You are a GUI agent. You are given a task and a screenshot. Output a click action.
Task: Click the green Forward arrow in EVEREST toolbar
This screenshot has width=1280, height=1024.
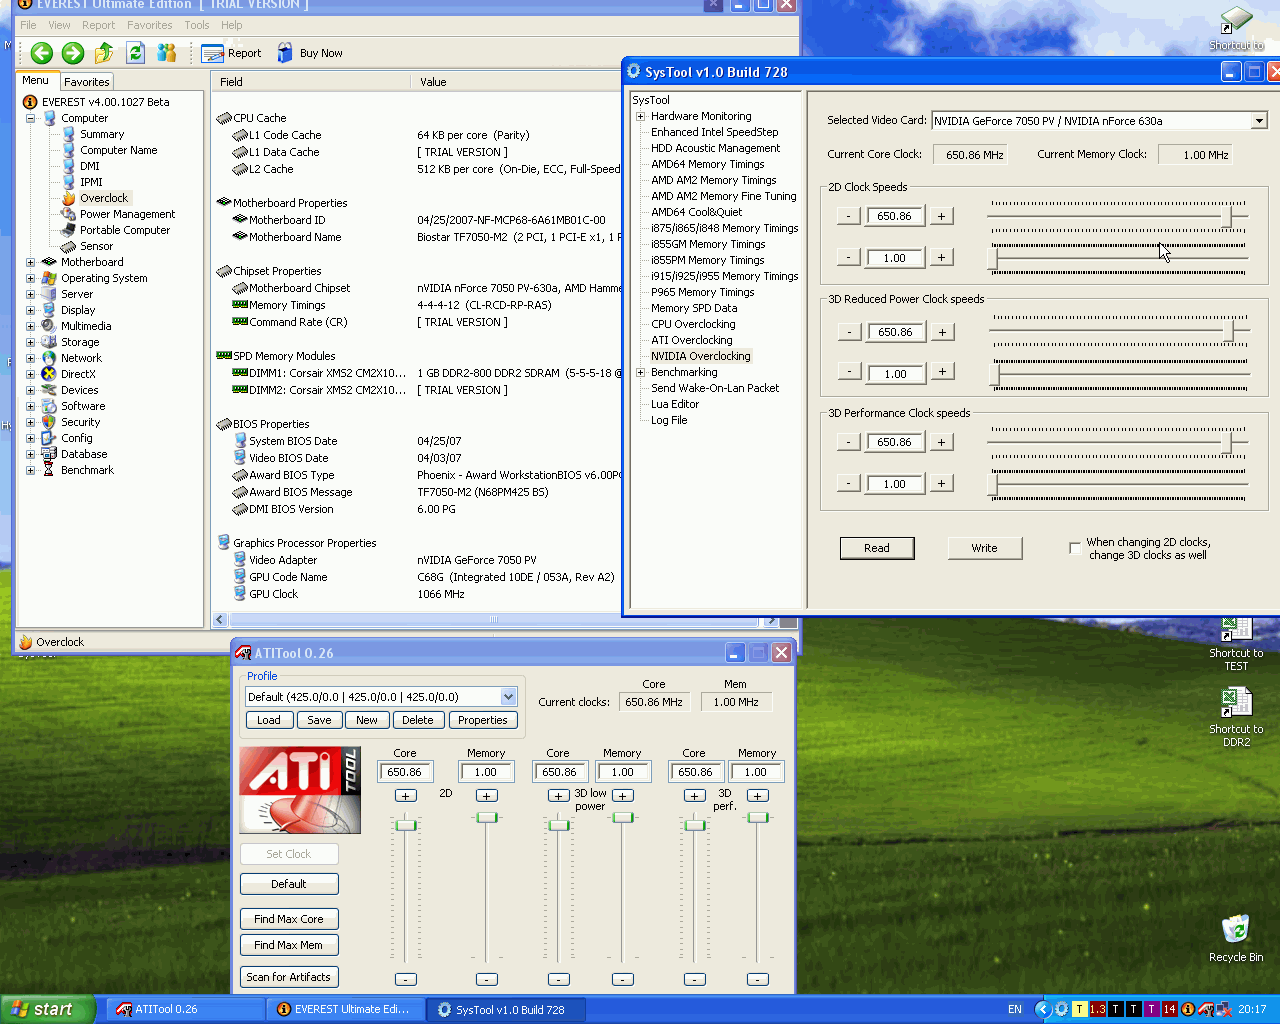click(x=73, y=53)
